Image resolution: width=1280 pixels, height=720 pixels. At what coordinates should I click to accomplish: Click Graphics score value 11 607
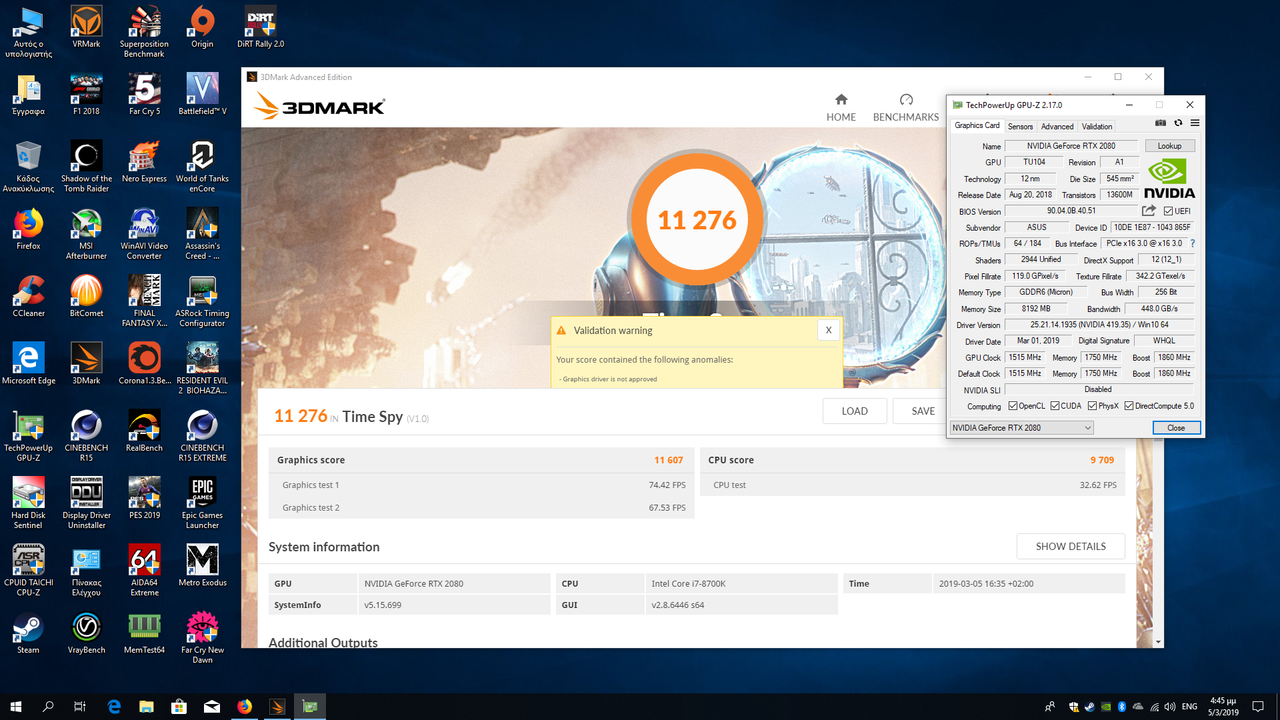point(669,460)
